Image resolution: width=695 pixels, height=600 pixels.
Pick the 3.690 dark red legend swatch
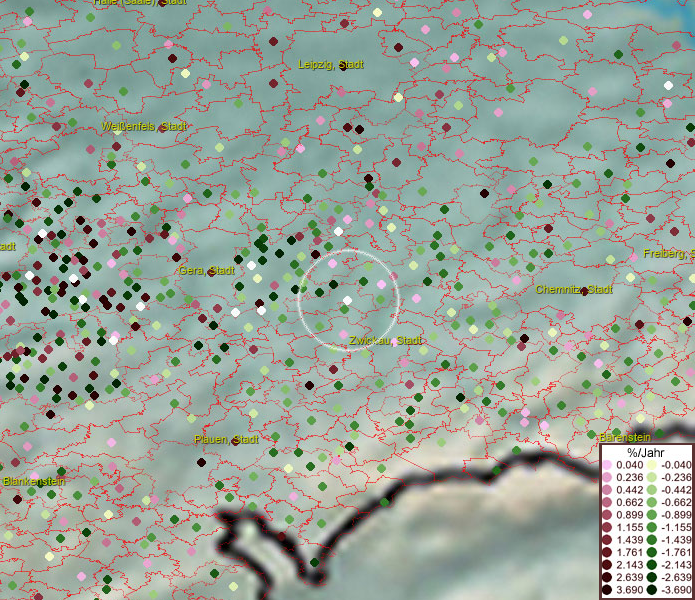tap(607, 590)
